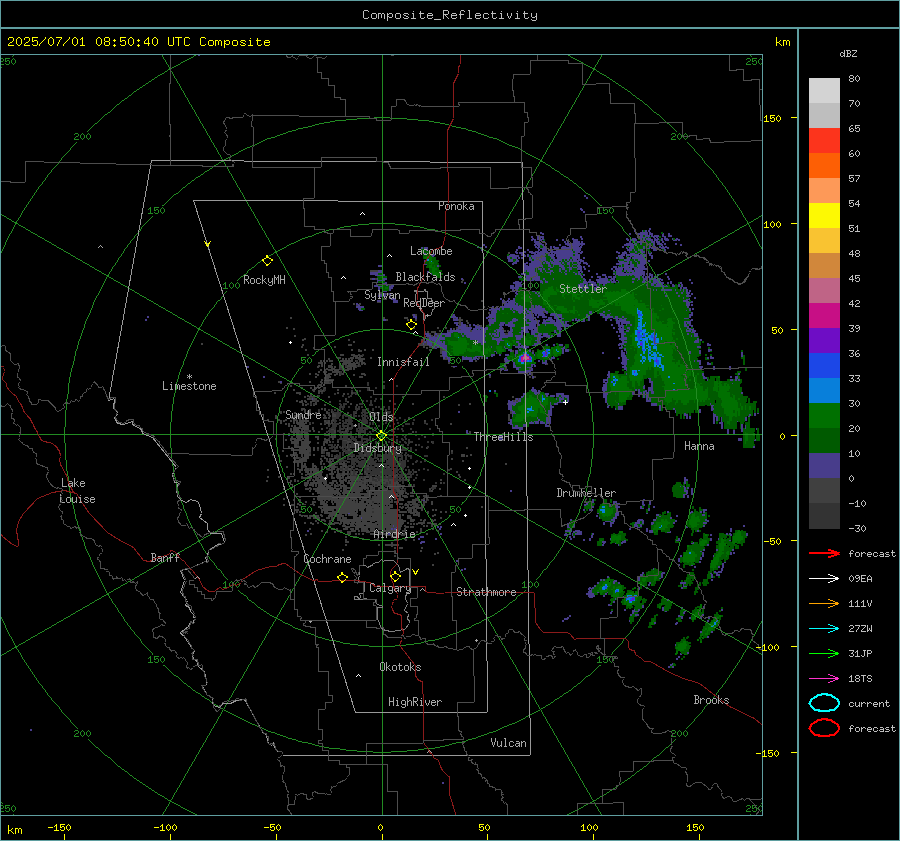Viewport: 900px width, 841px height.
Task: Select the magenta 39-42 dBZ swatch
Action: pyautogui.click(x=824, y=316)
